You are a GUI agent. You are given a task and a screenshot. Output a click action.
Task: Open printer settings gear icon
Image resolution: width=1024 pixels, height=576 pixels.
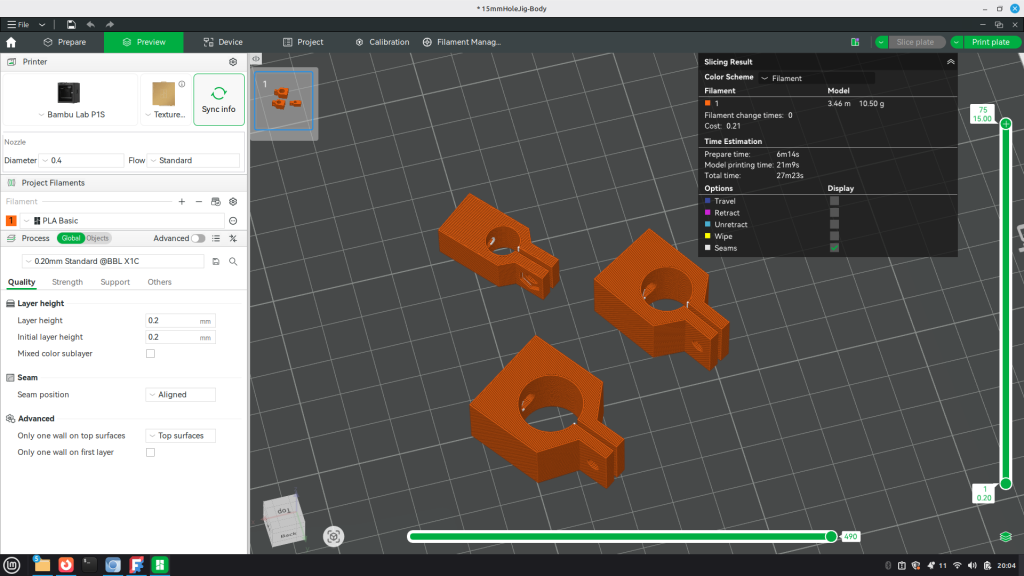pyautogui.click(x=233, y=62)
